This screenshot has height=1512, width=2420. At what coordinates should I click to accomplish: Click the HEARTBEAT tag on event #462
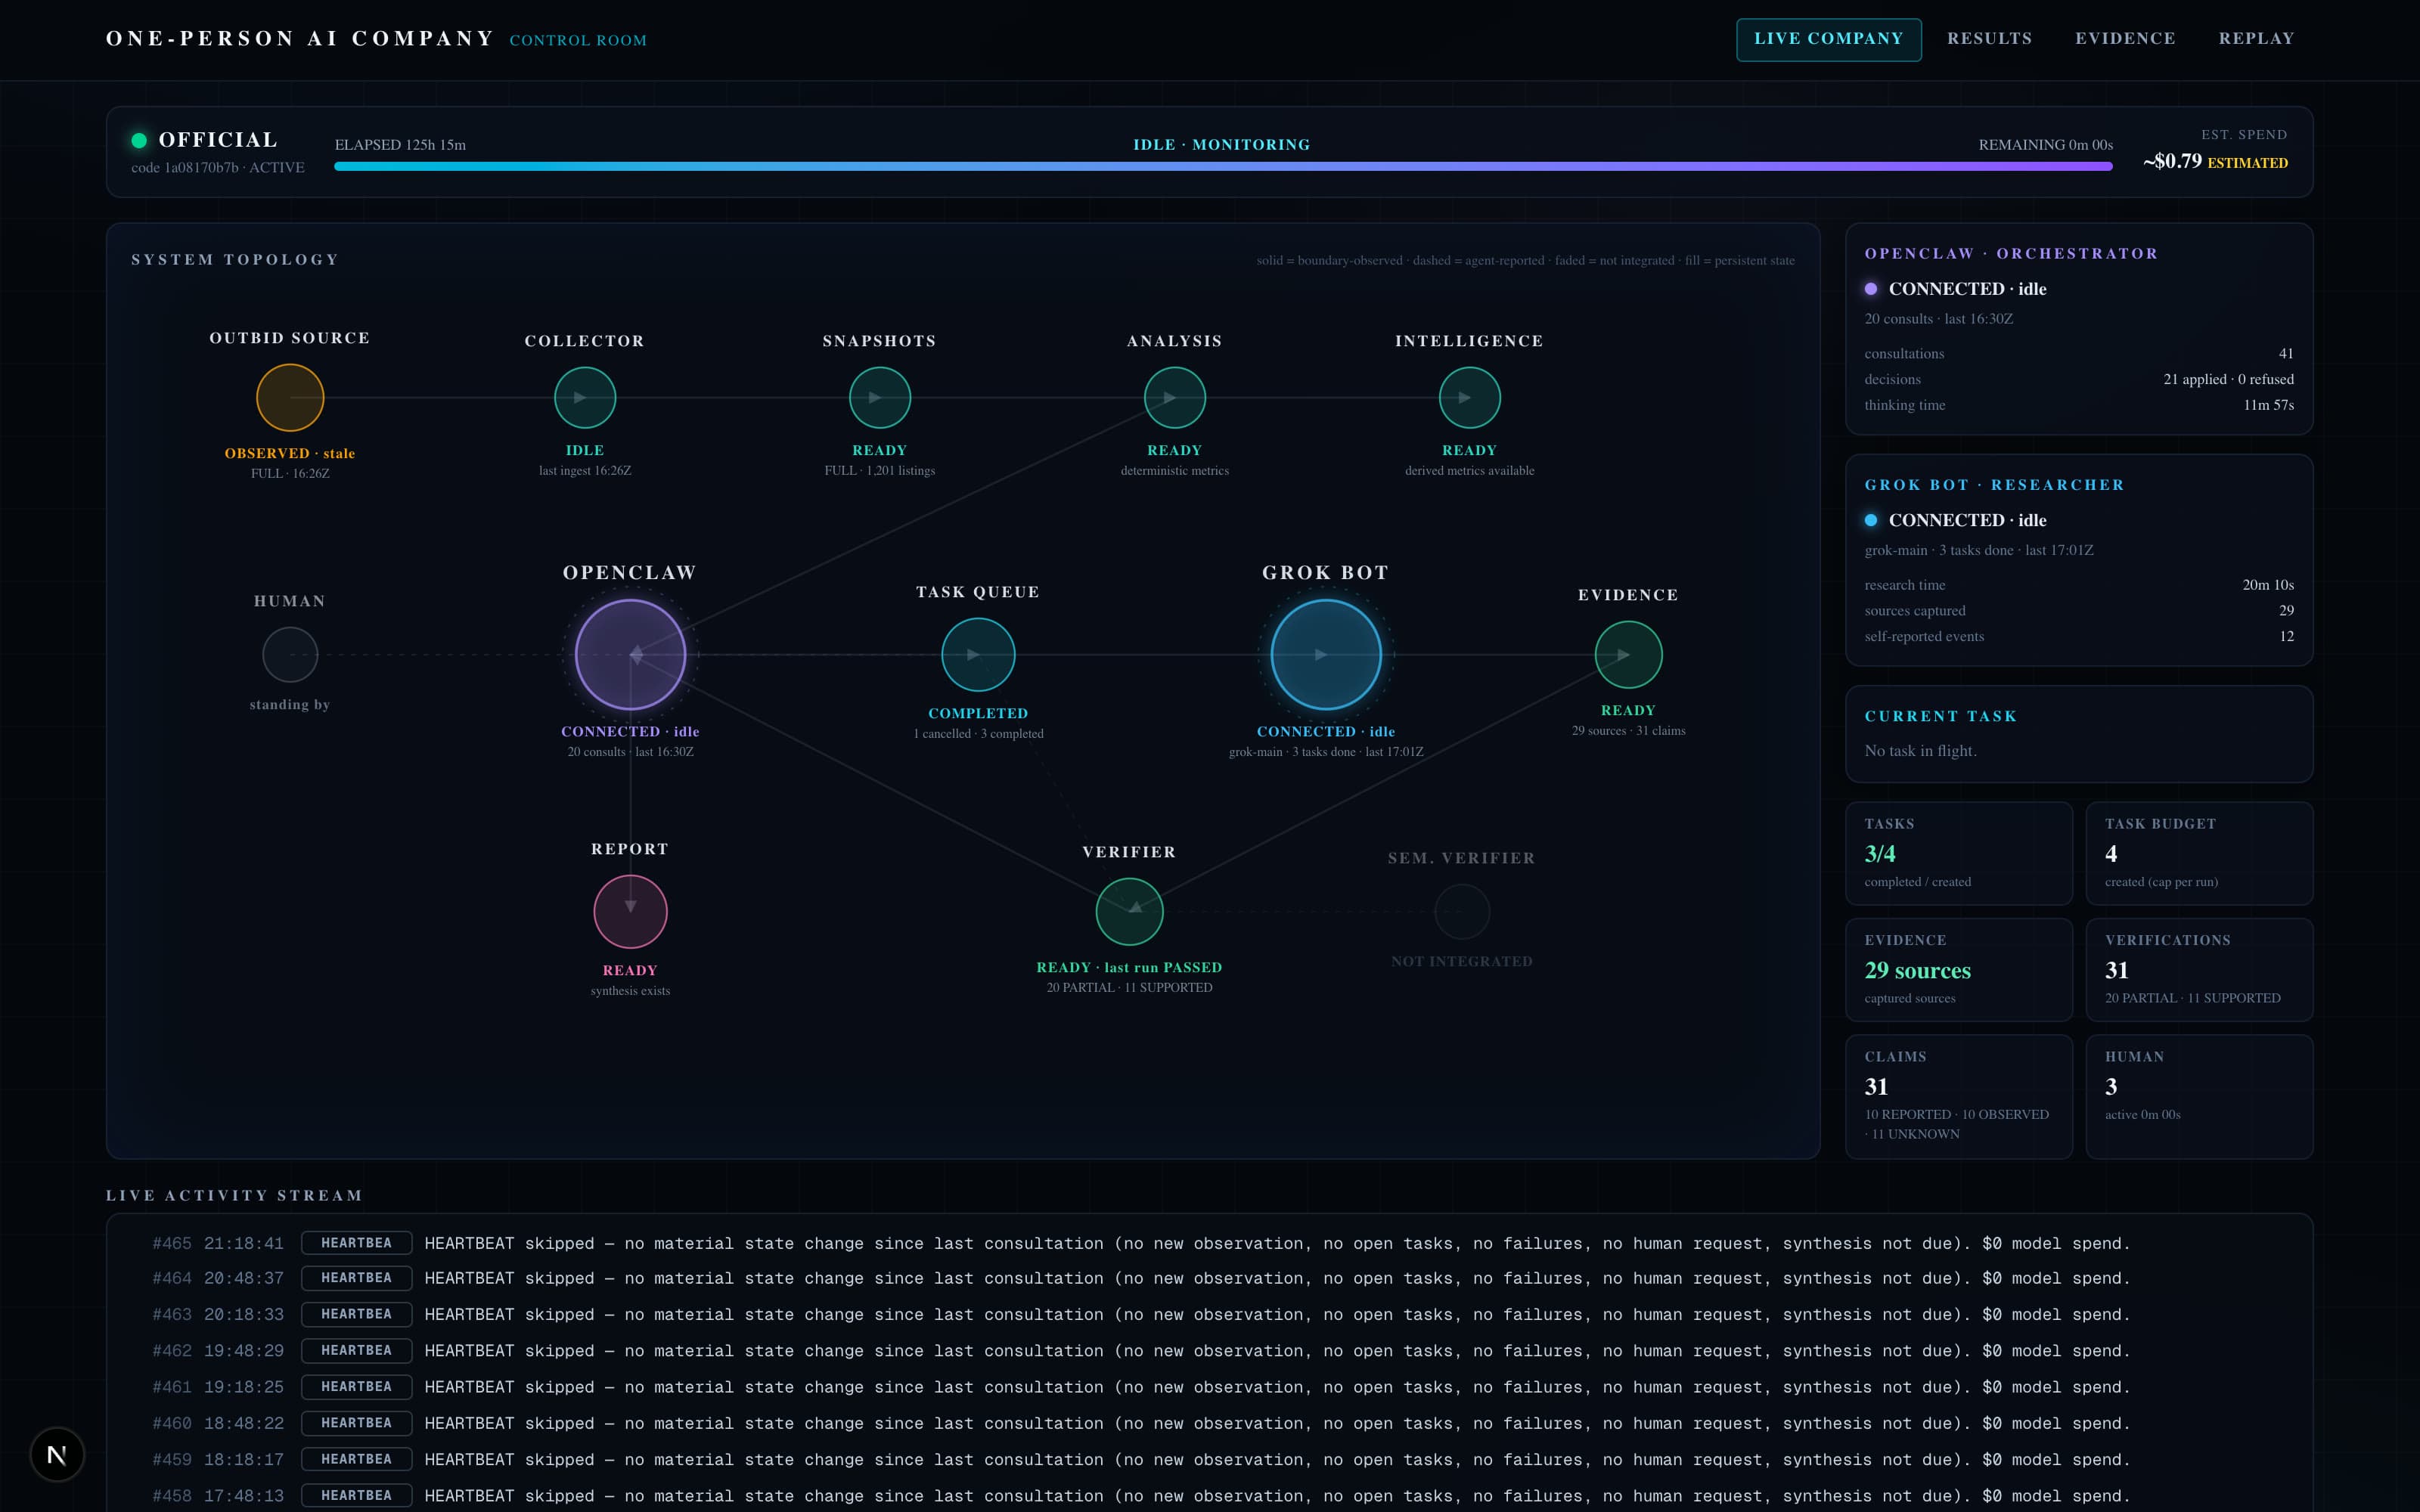(x=357, y=1350)
